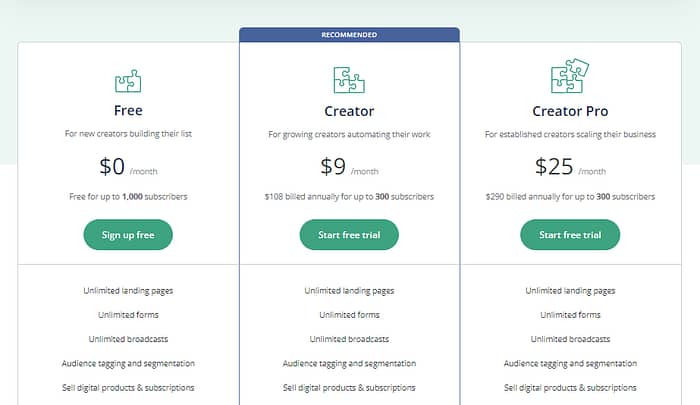Click the $25 /month price
The image size is (700, 405).
[x=570, y=167]
